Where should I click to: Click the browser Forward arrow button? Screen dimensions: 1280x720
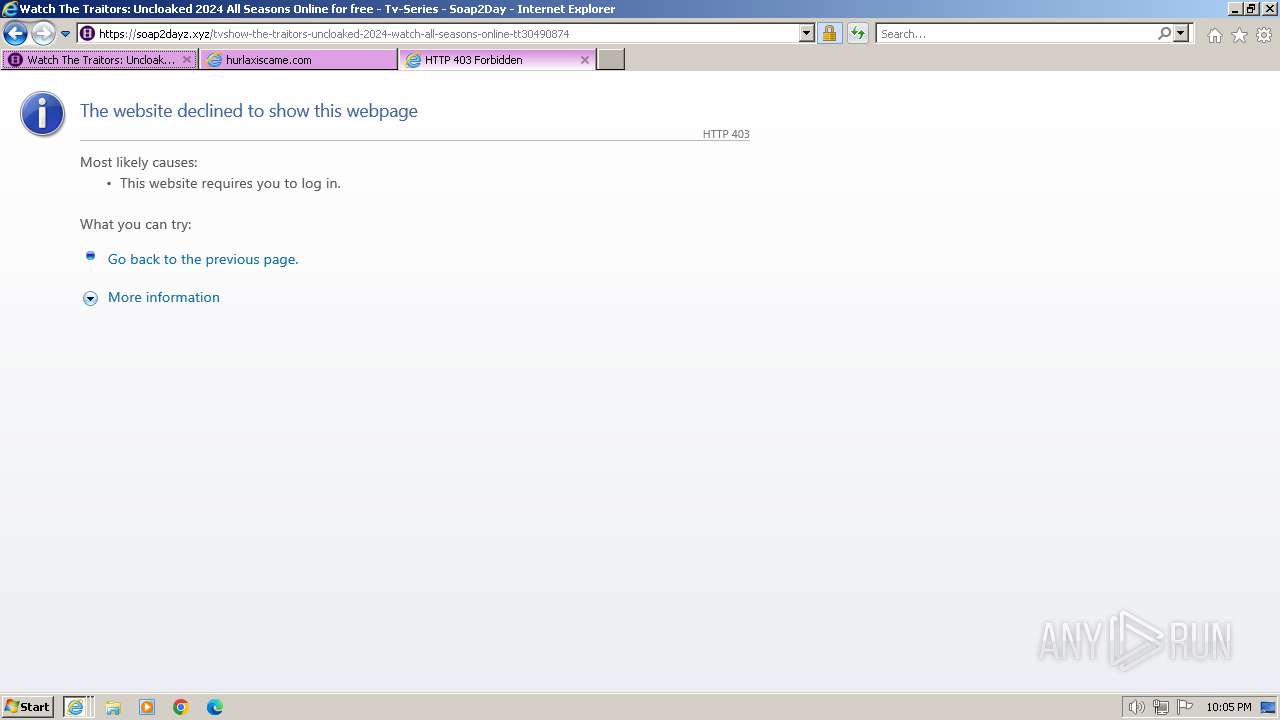click(x=43, y=34)
